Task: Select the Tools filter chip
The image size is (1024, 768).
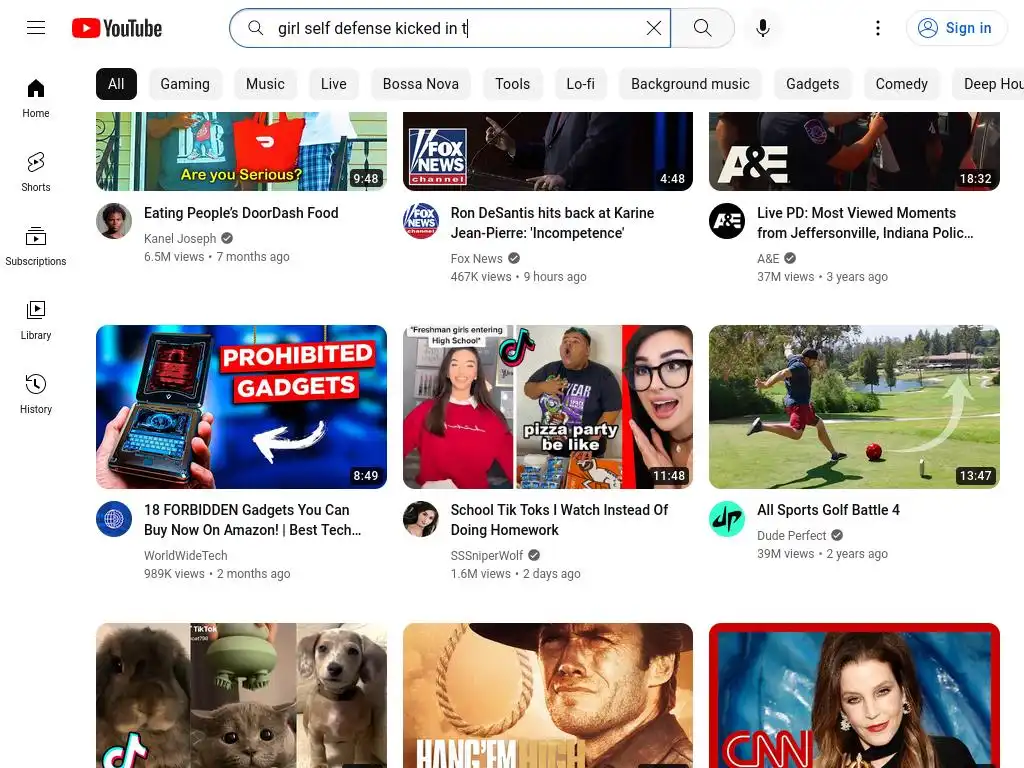Action: pos(513,84)
